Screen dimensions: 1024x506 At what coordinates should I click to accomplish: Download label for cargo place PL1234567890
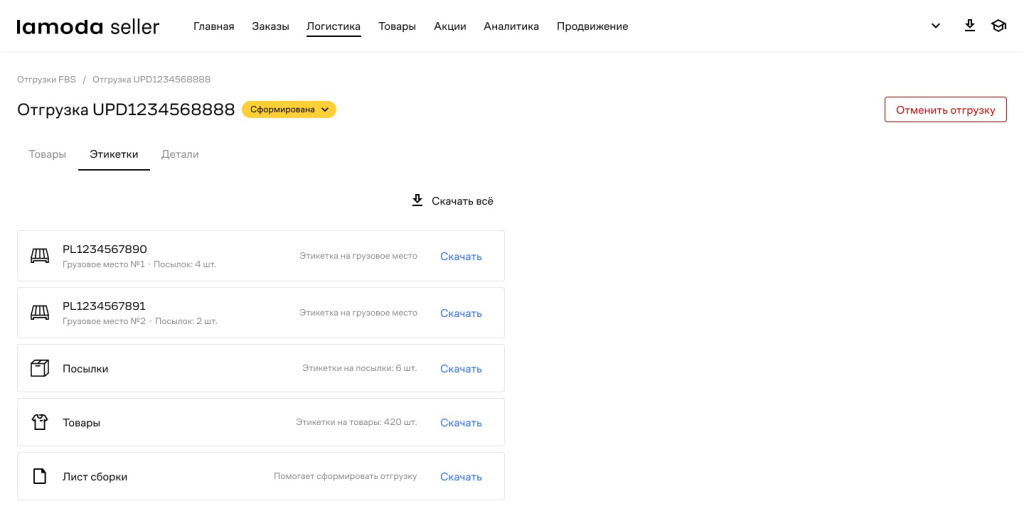click(461, 256)
